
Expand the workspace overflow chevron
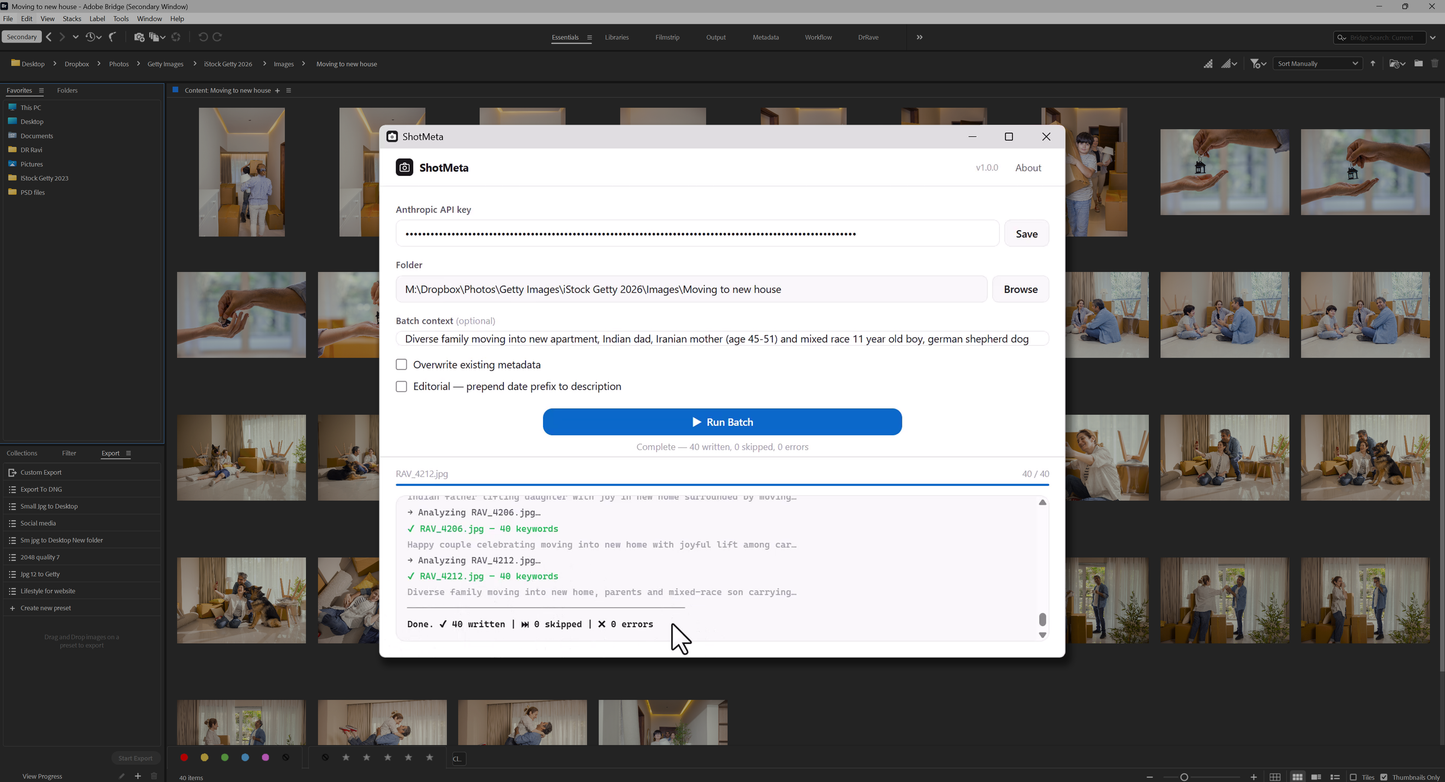pyautogui.click(x=919, y=37)
